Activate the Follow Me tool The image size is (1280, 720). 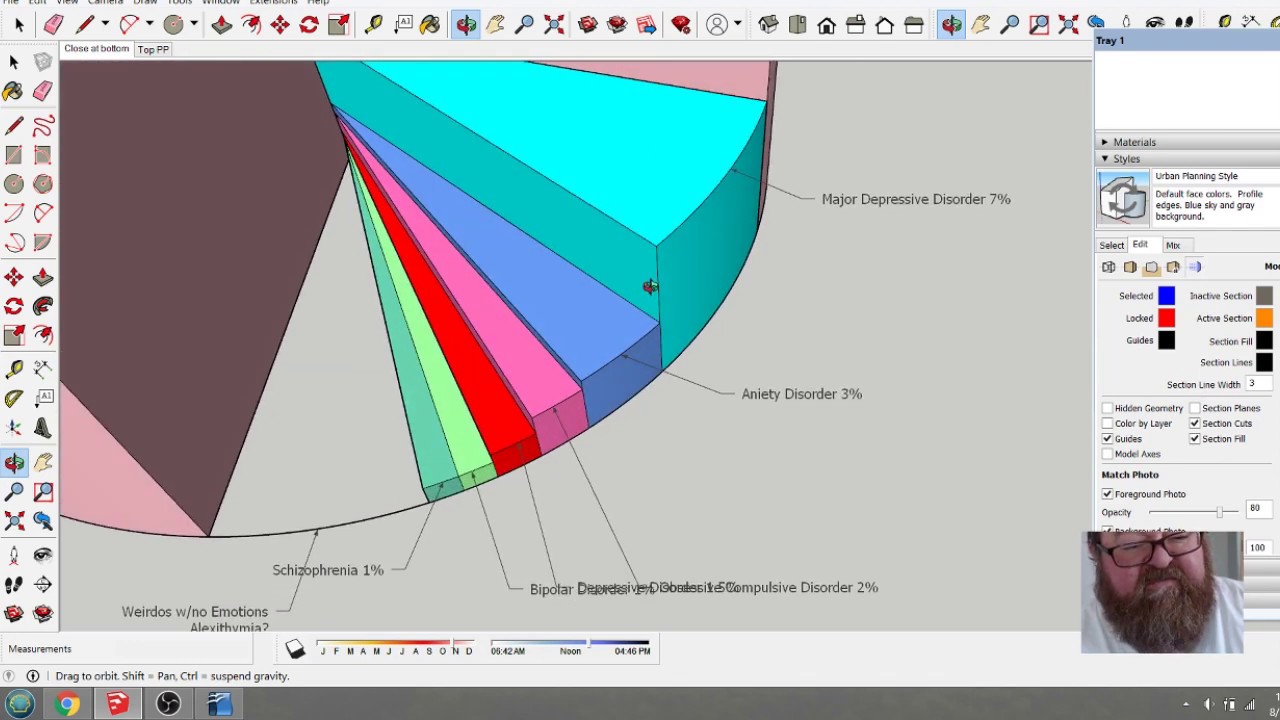click(x=42, y=306)
